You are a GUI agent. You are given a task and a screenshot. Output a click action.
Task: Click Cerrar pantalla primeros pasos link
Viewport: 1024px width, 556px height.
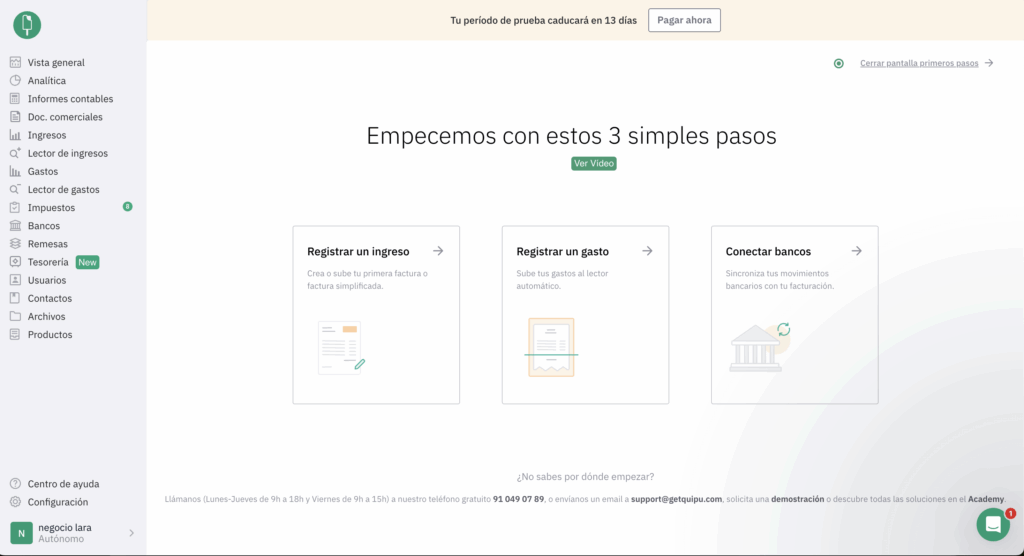[x=919, y=63]
